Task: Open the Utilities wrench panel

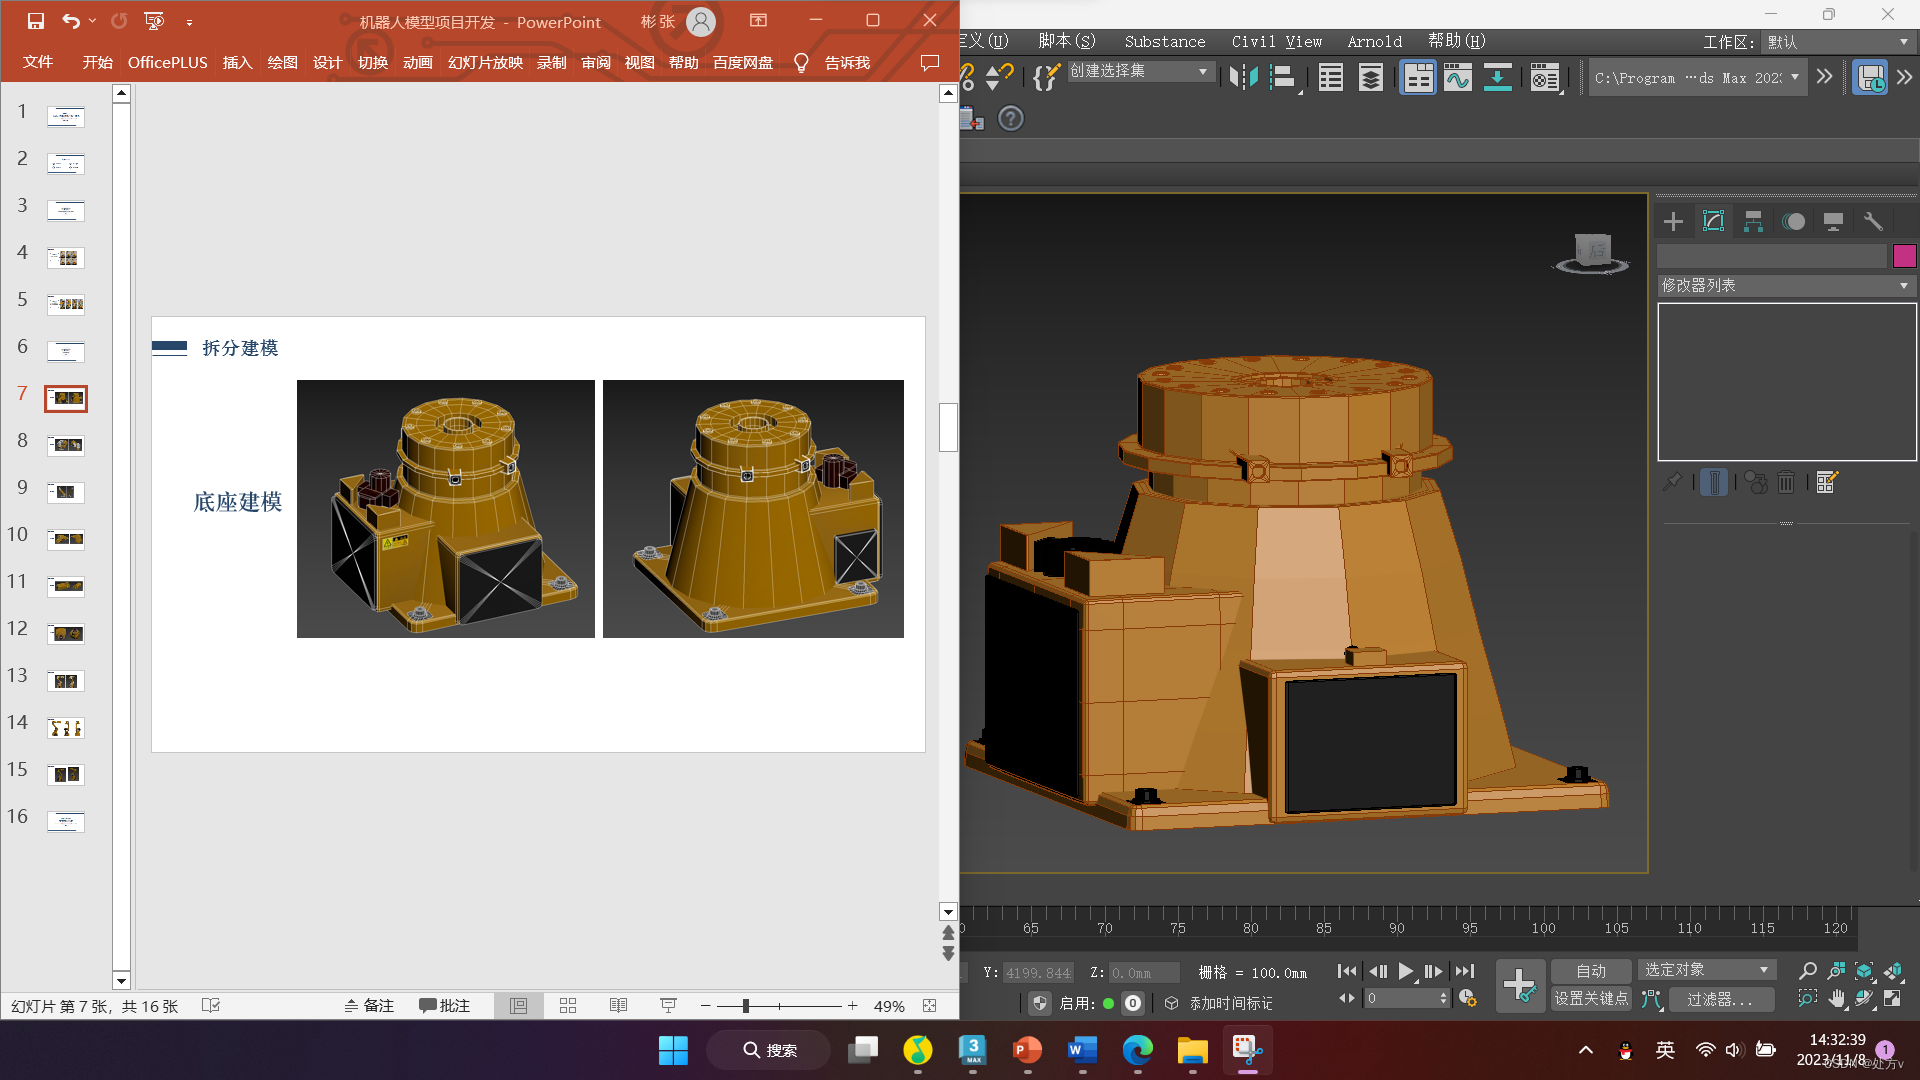Action: pos(1873,221)
